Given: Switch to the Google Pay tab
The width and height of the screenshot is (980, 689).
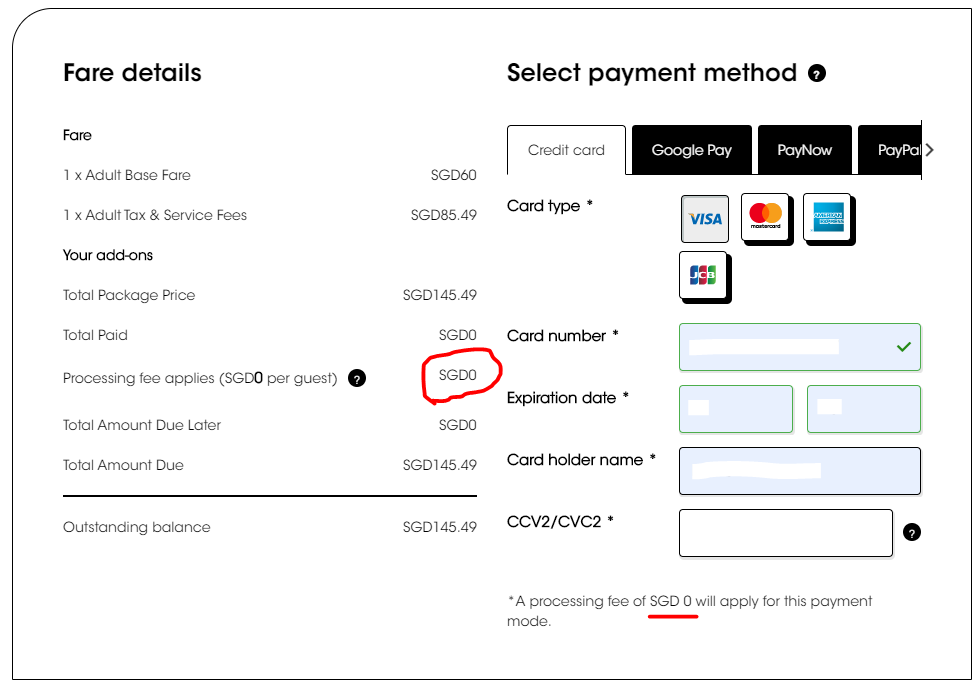Looking at the screenshot, I should (692, 150).
